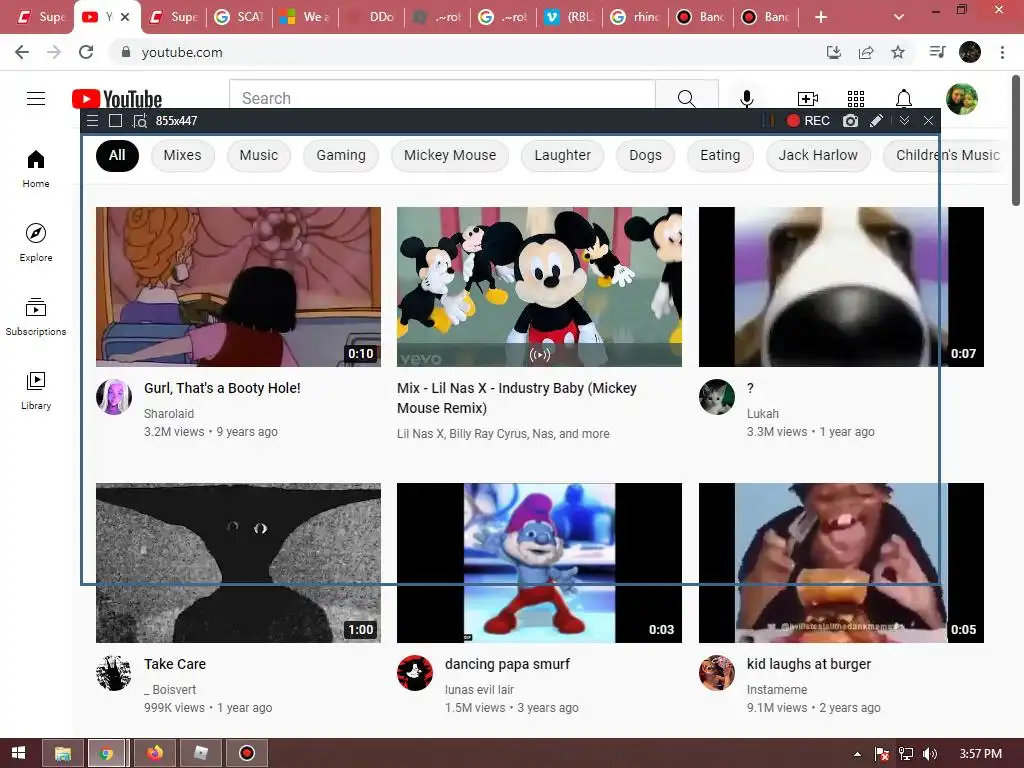Go back in the browser
The height and width of the screenshot is (768, 1024).
[x=22, y=52]
